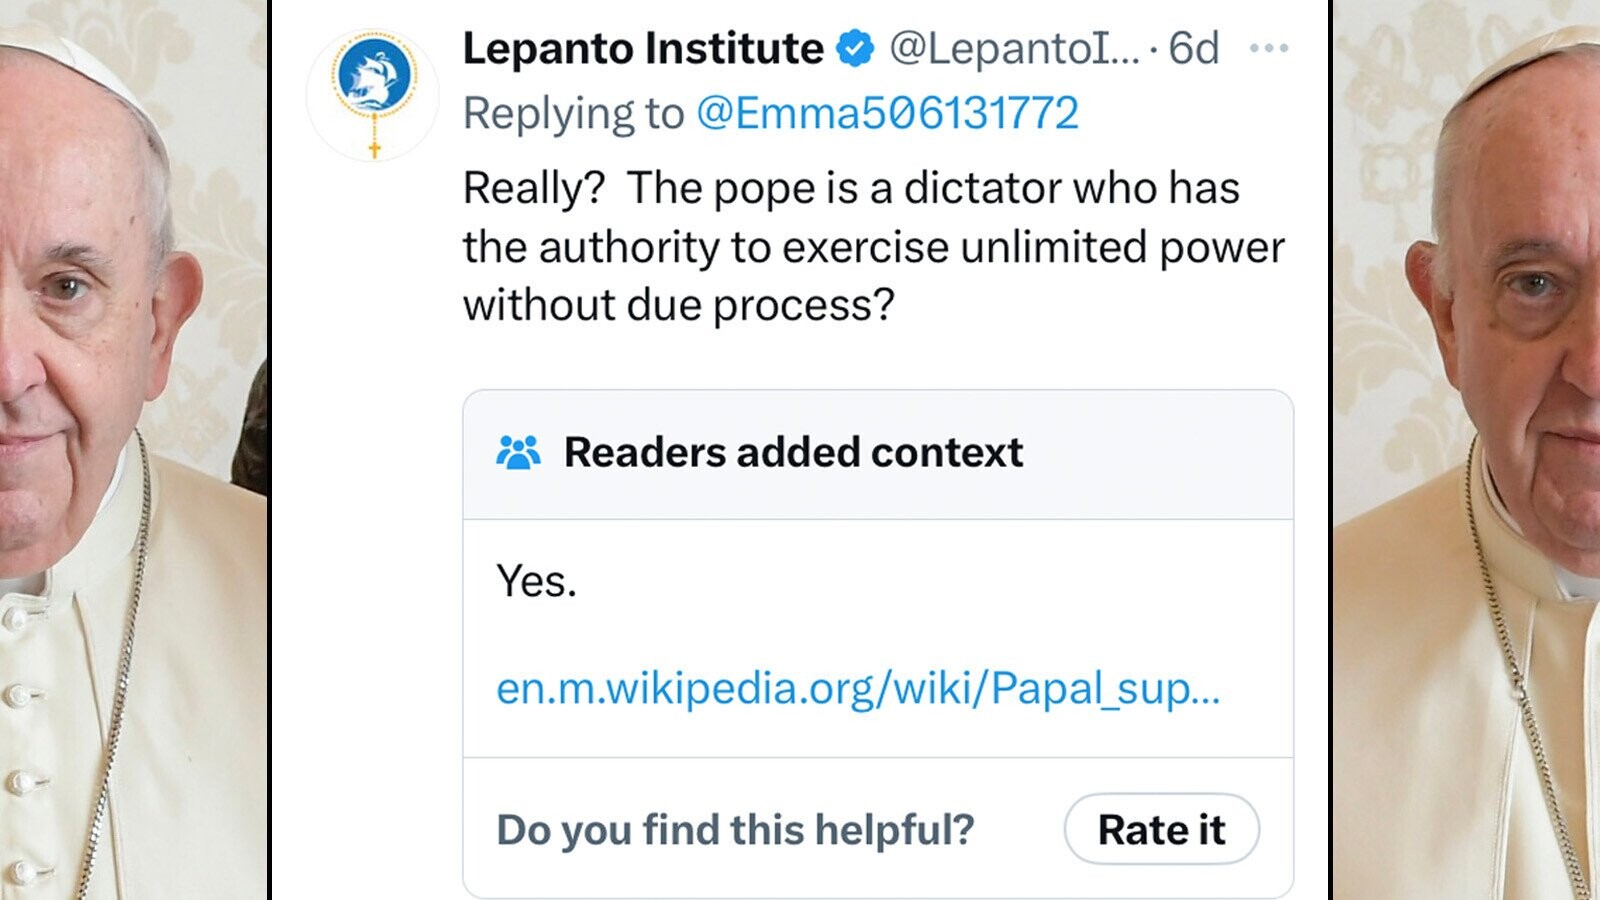
Task: Click the @LepantoI handle
Action: [1013, 49]
